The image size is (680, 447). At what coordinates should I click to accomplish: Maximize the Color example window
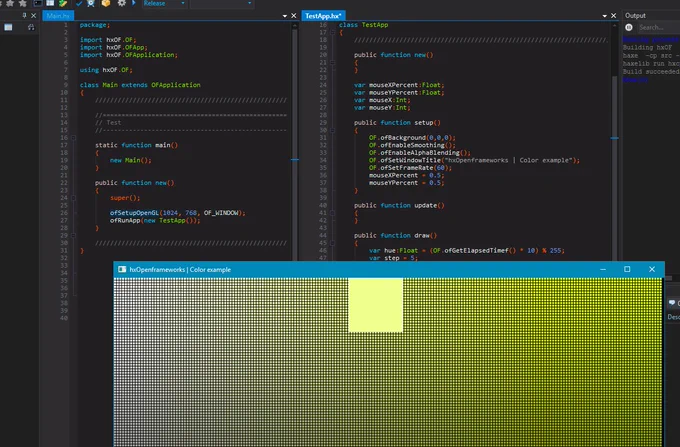[x=627, y=269]
